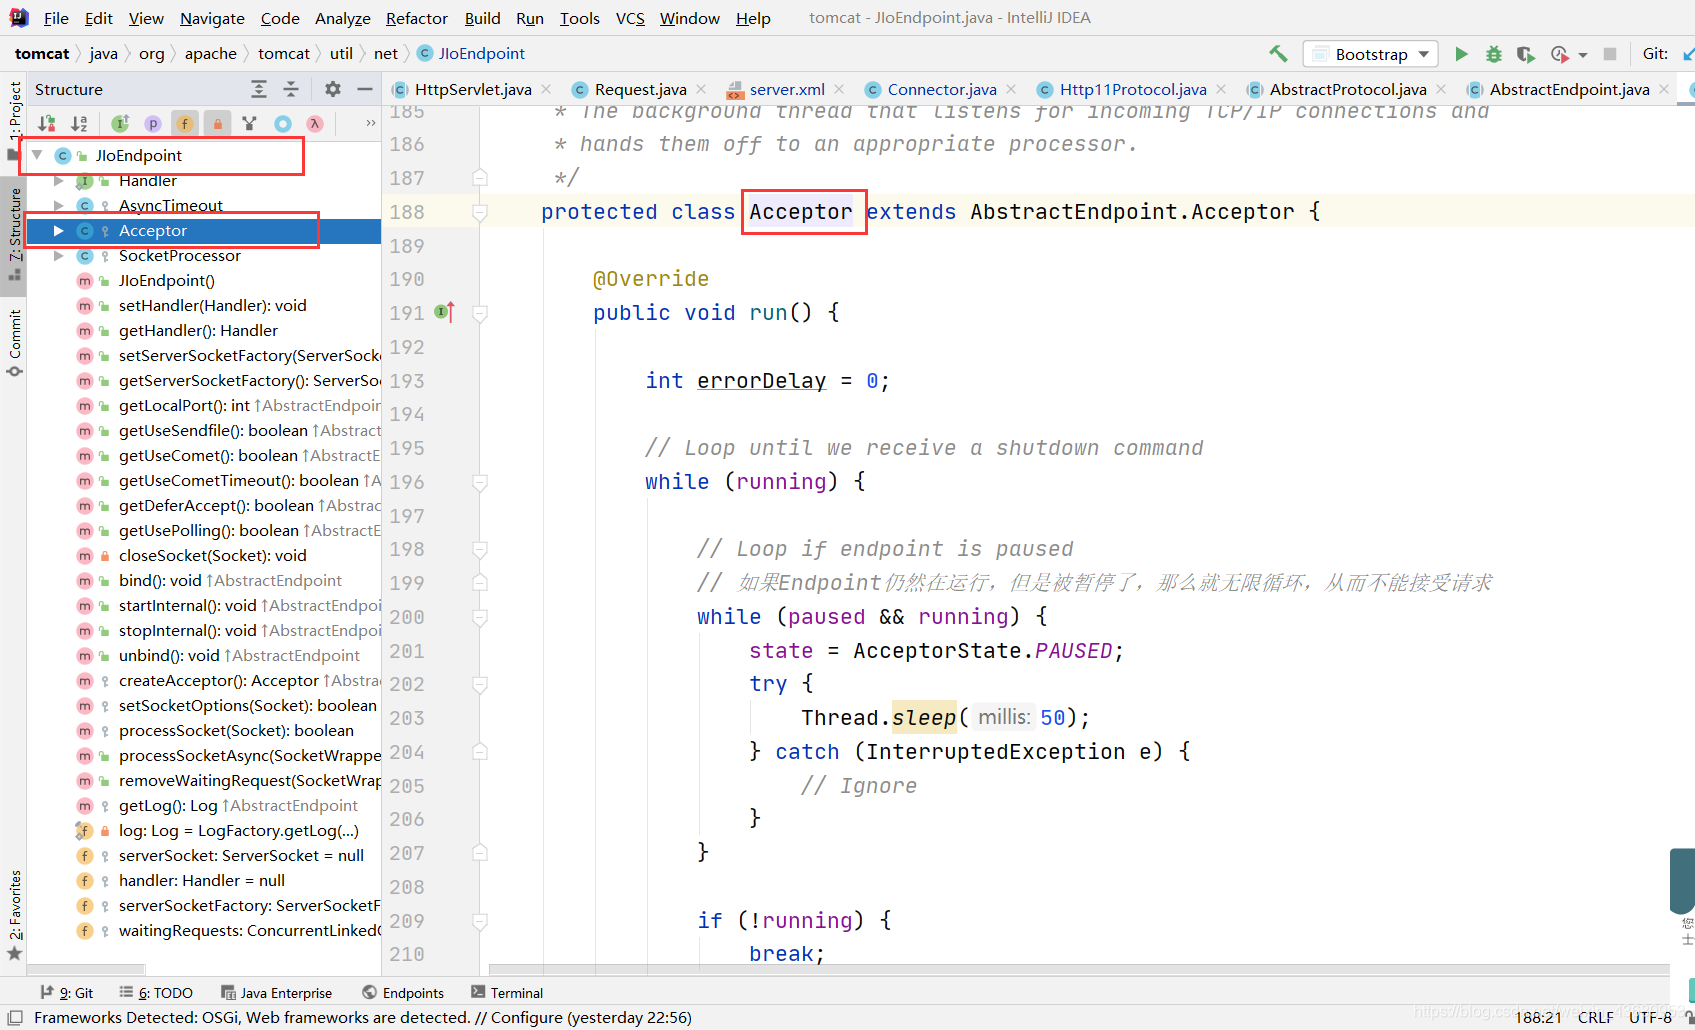Click the override gutter icon on line 191

point(444,312)
